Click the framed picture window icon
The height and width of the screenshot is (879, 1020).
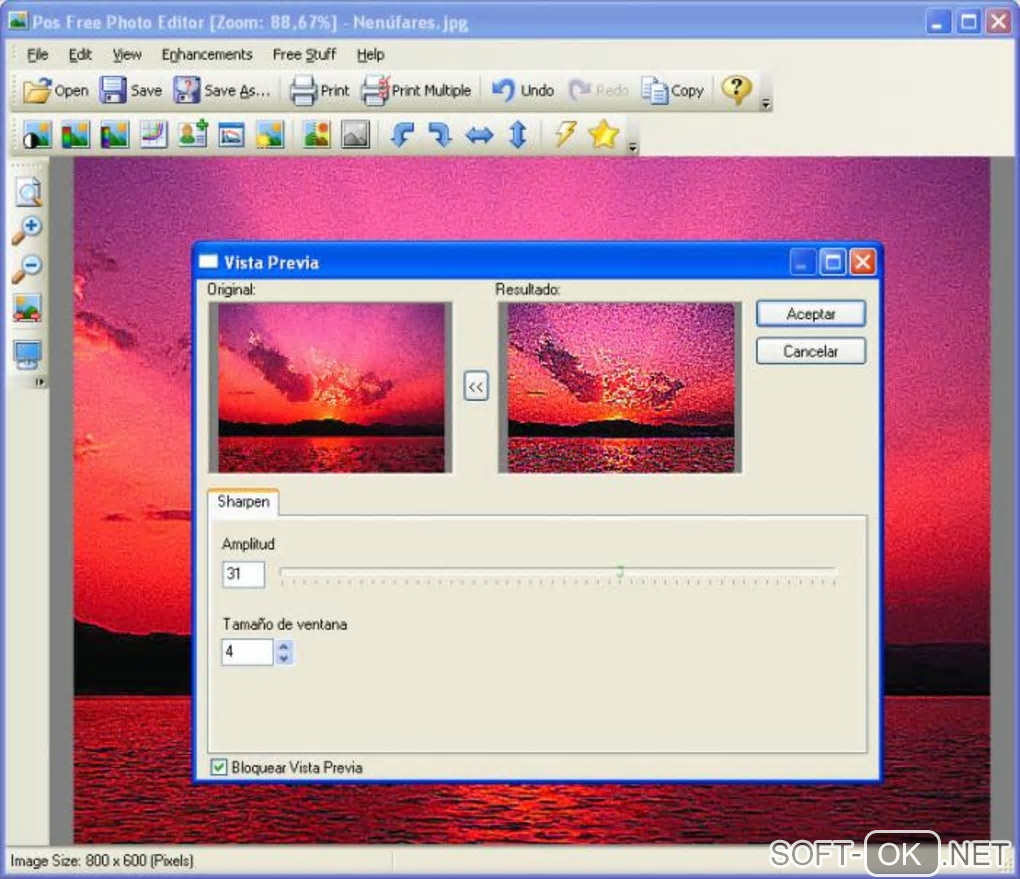click(x=231, y=135)
